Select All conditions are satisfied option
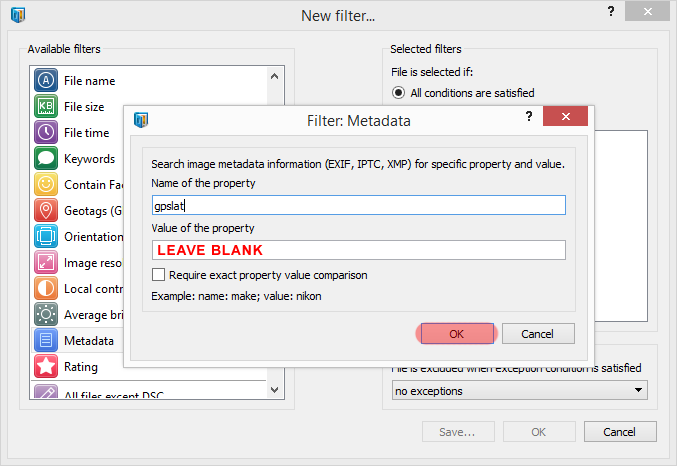The image size is (677, 466). (398, 93)
